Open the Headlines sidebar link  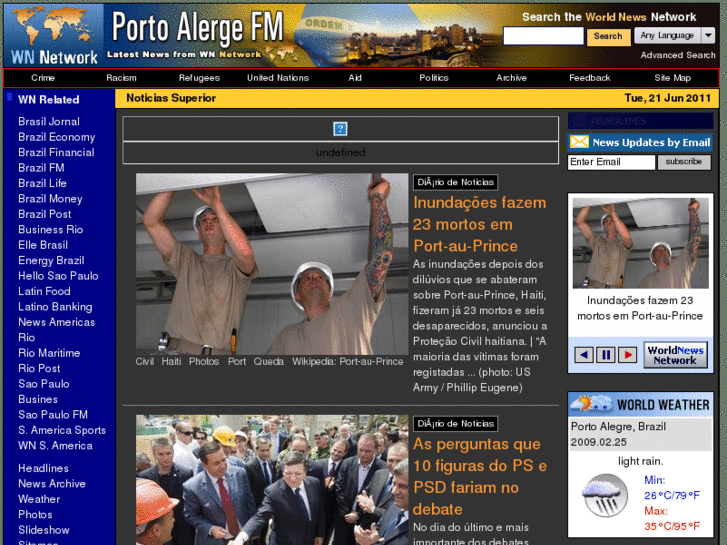coord(43,468)
